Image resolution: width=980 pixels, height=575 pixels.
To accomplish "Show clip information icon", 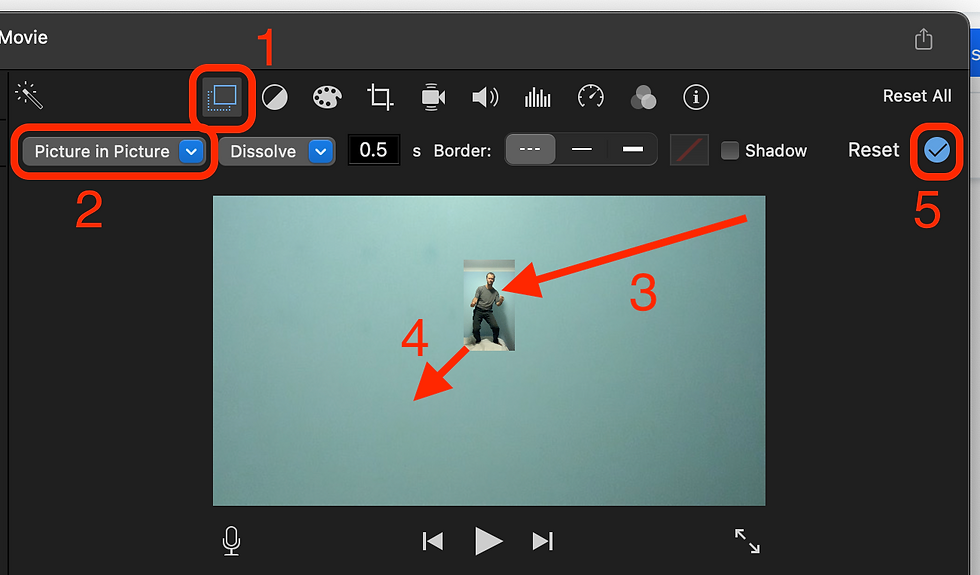I will [696, 98].
